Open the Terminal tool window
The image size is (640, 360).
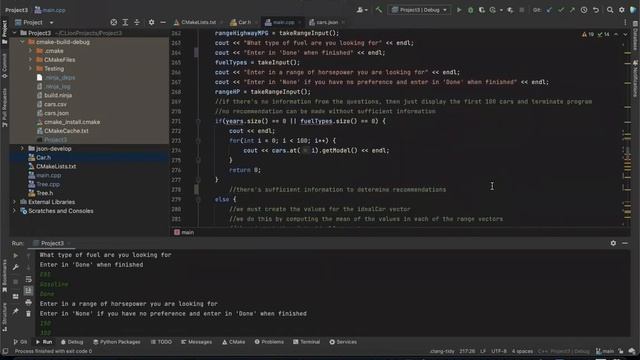(307, 342)
